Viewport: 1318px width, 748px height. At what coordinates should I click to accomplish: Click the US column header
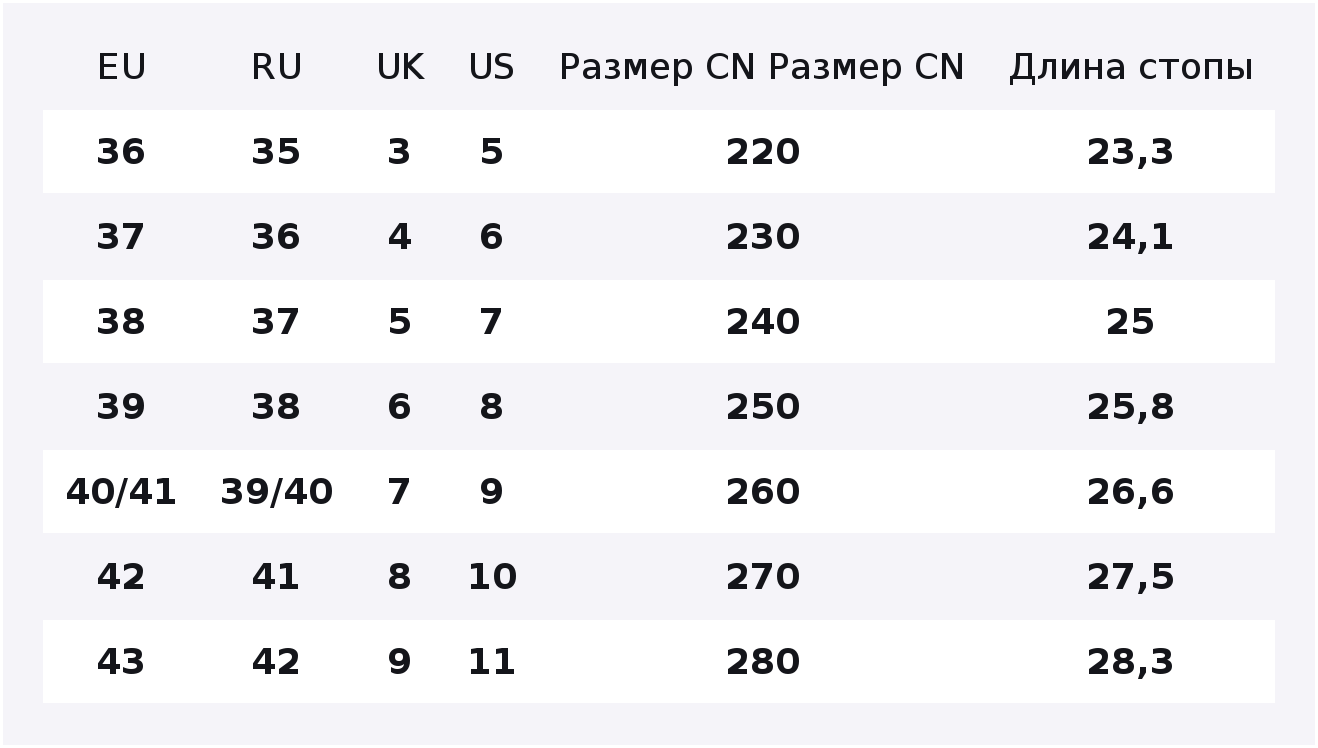click(491, 68)
